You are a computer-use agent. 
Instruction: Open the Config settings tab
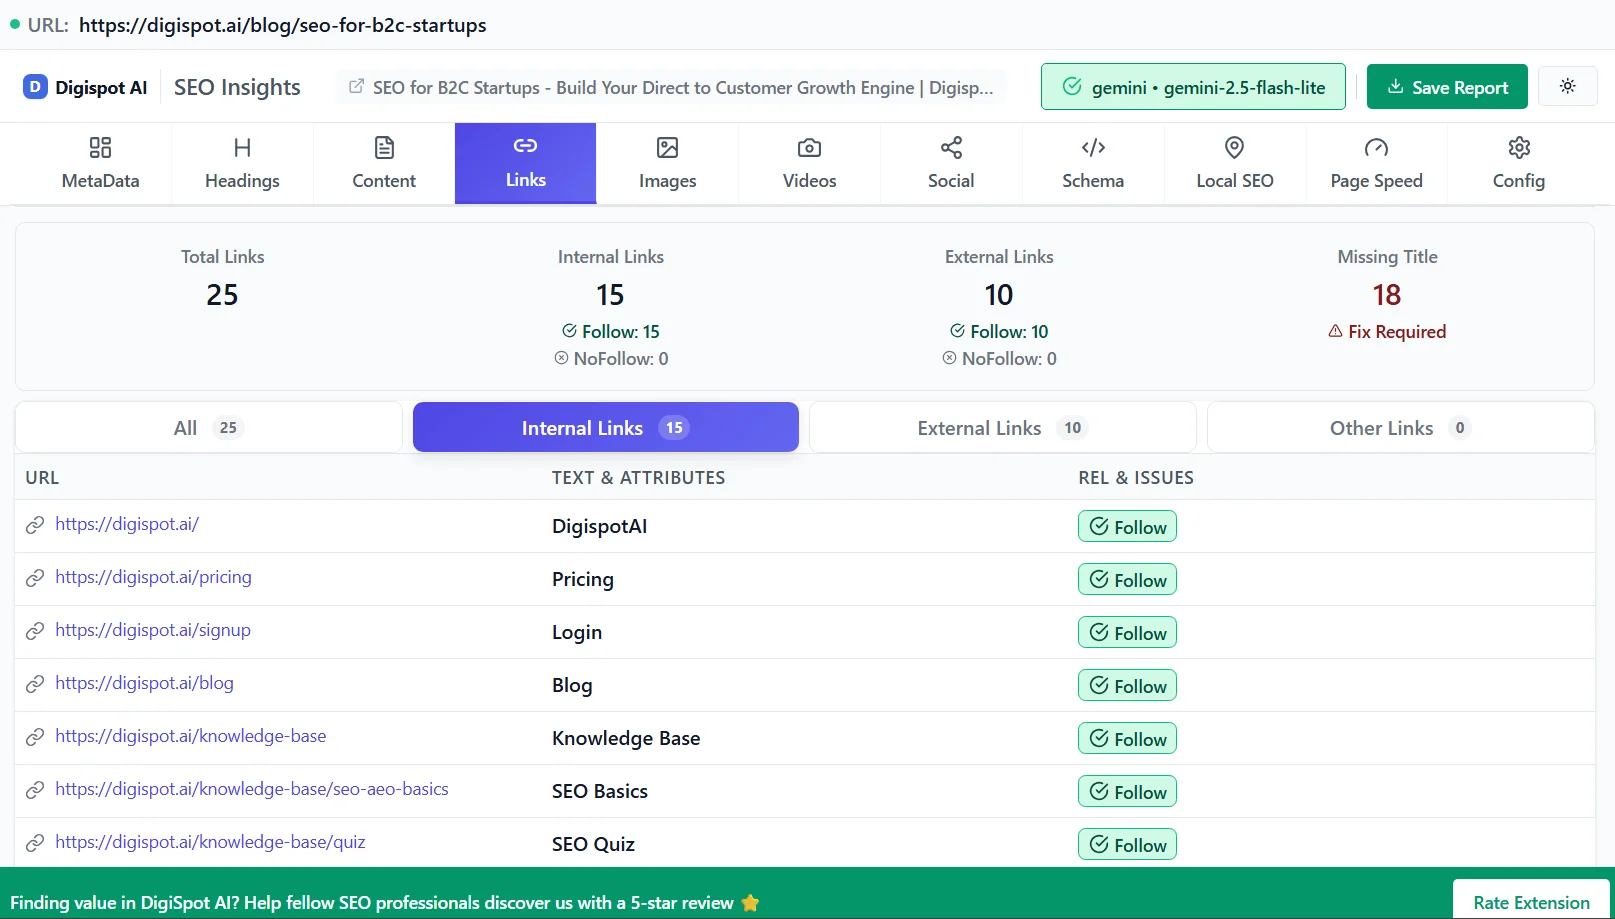[1518, 164]
